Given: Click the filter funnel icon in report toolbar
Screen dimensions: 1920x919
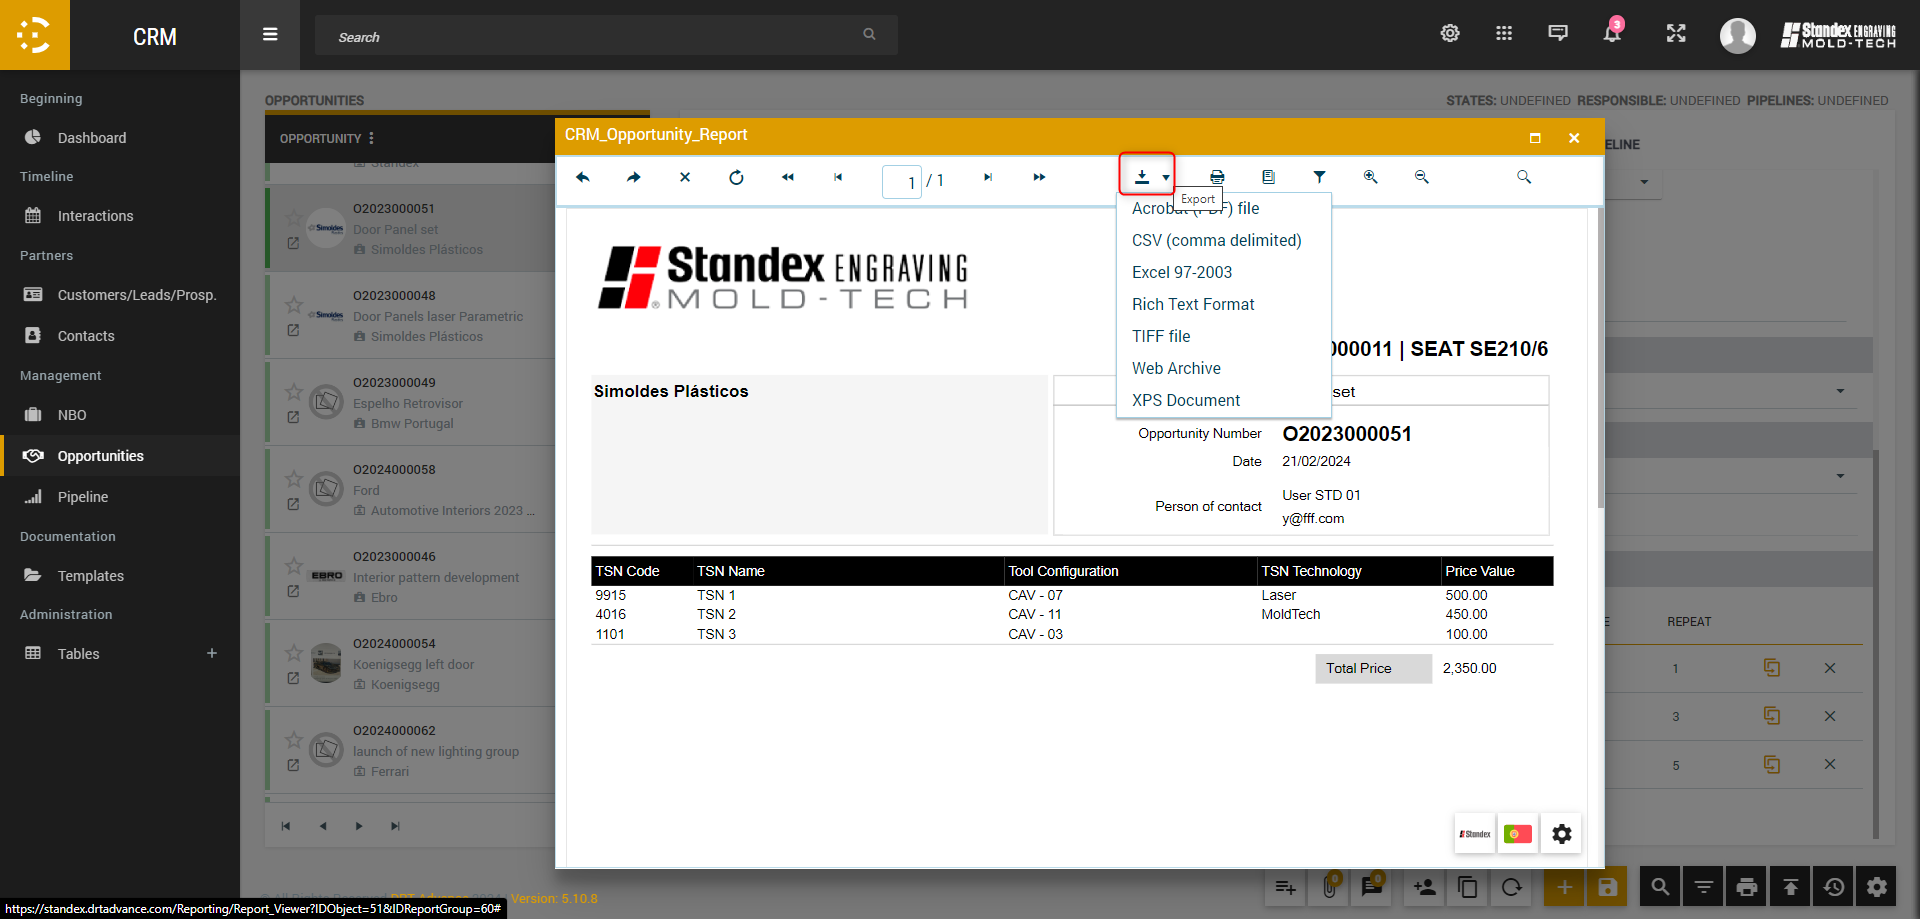Looking at the screenshot, I should [x=1319, y=177].
